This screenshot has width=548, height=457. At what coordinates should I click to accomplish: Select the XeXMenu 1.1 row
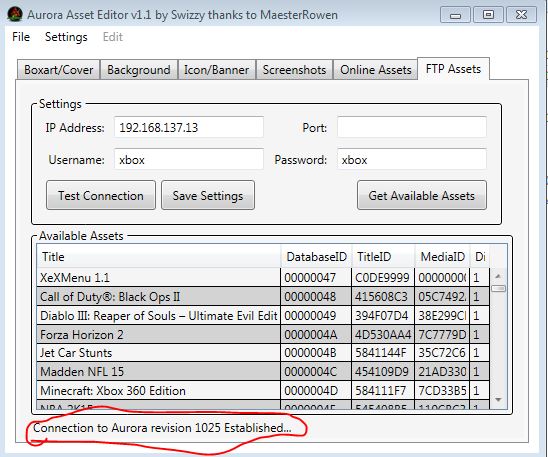(x=263, y=278)
